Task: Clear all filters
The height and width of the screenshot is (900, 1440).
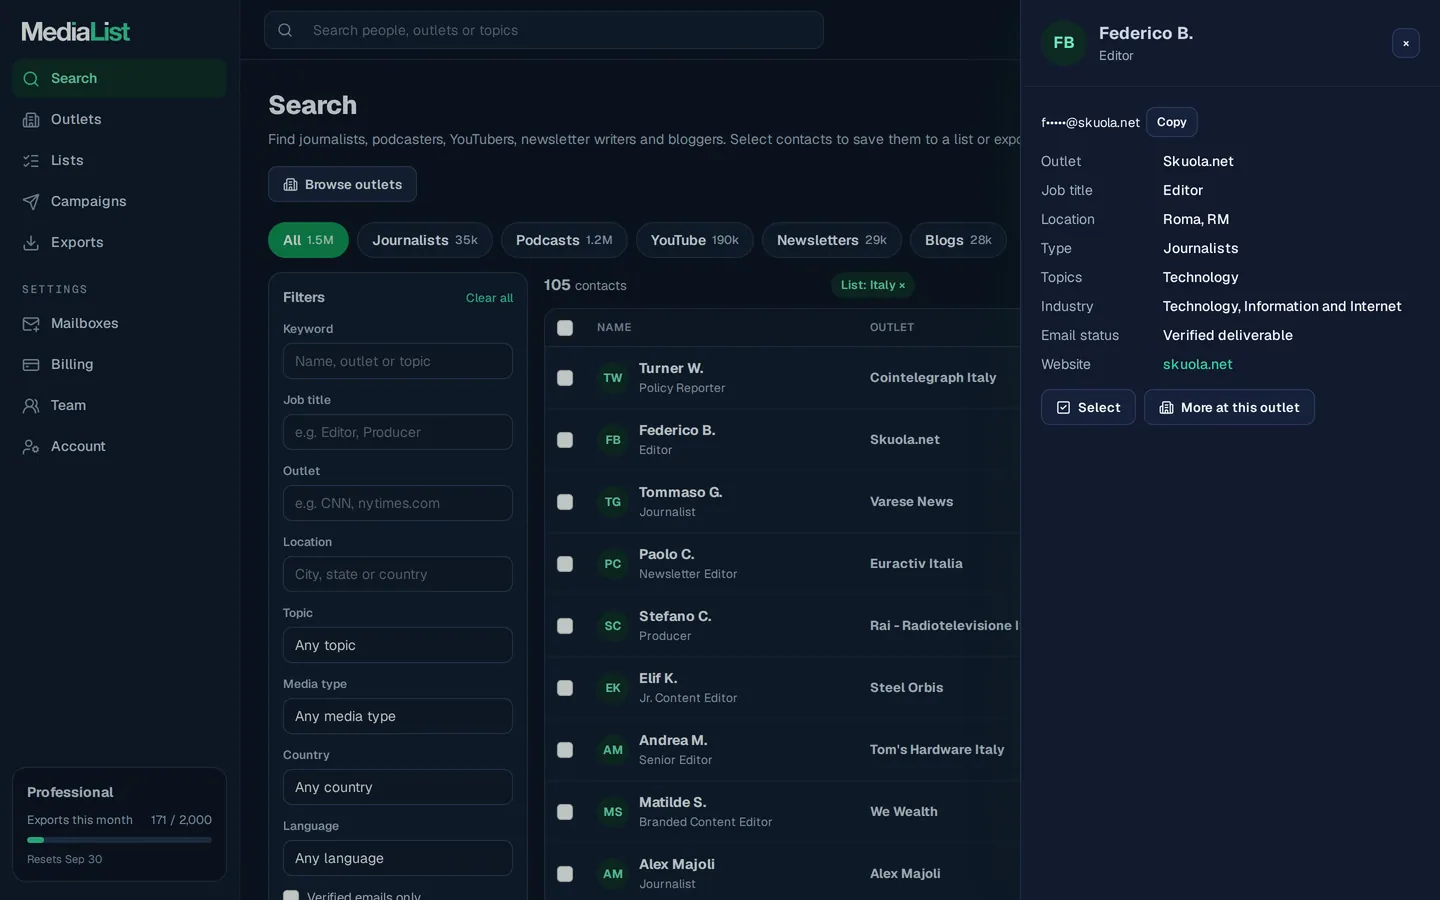Action: coord(489,298)
